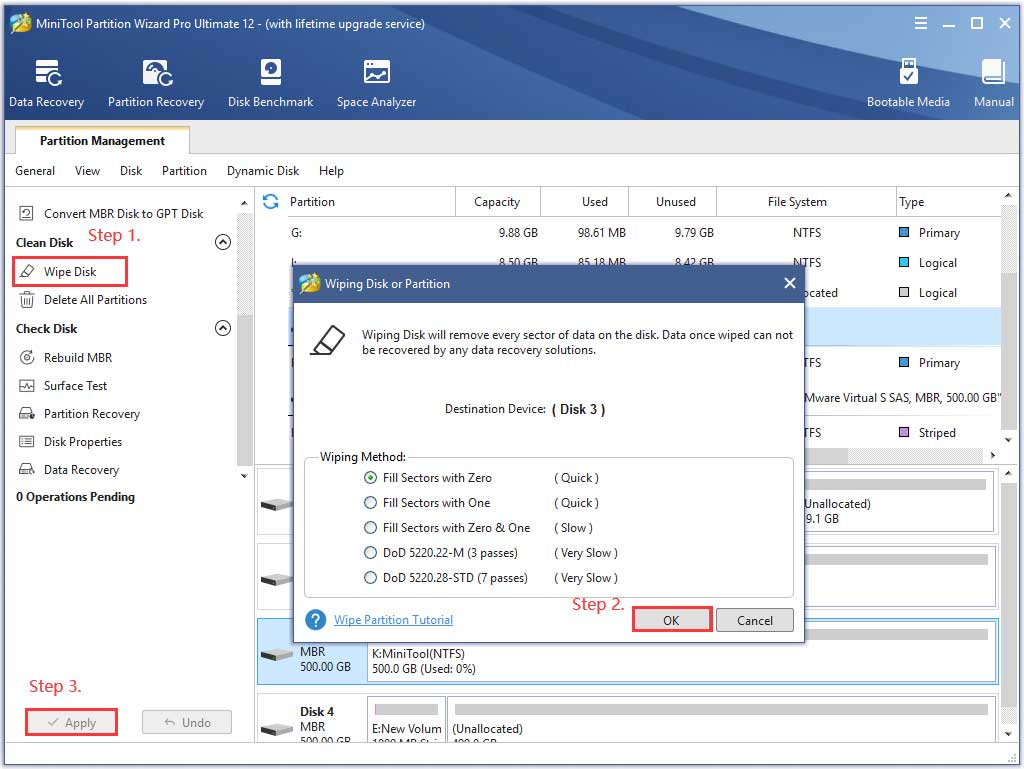Select Fill Sectors with Zero & One
Viewport: 1024px width, 769px height.
[370, 527]
